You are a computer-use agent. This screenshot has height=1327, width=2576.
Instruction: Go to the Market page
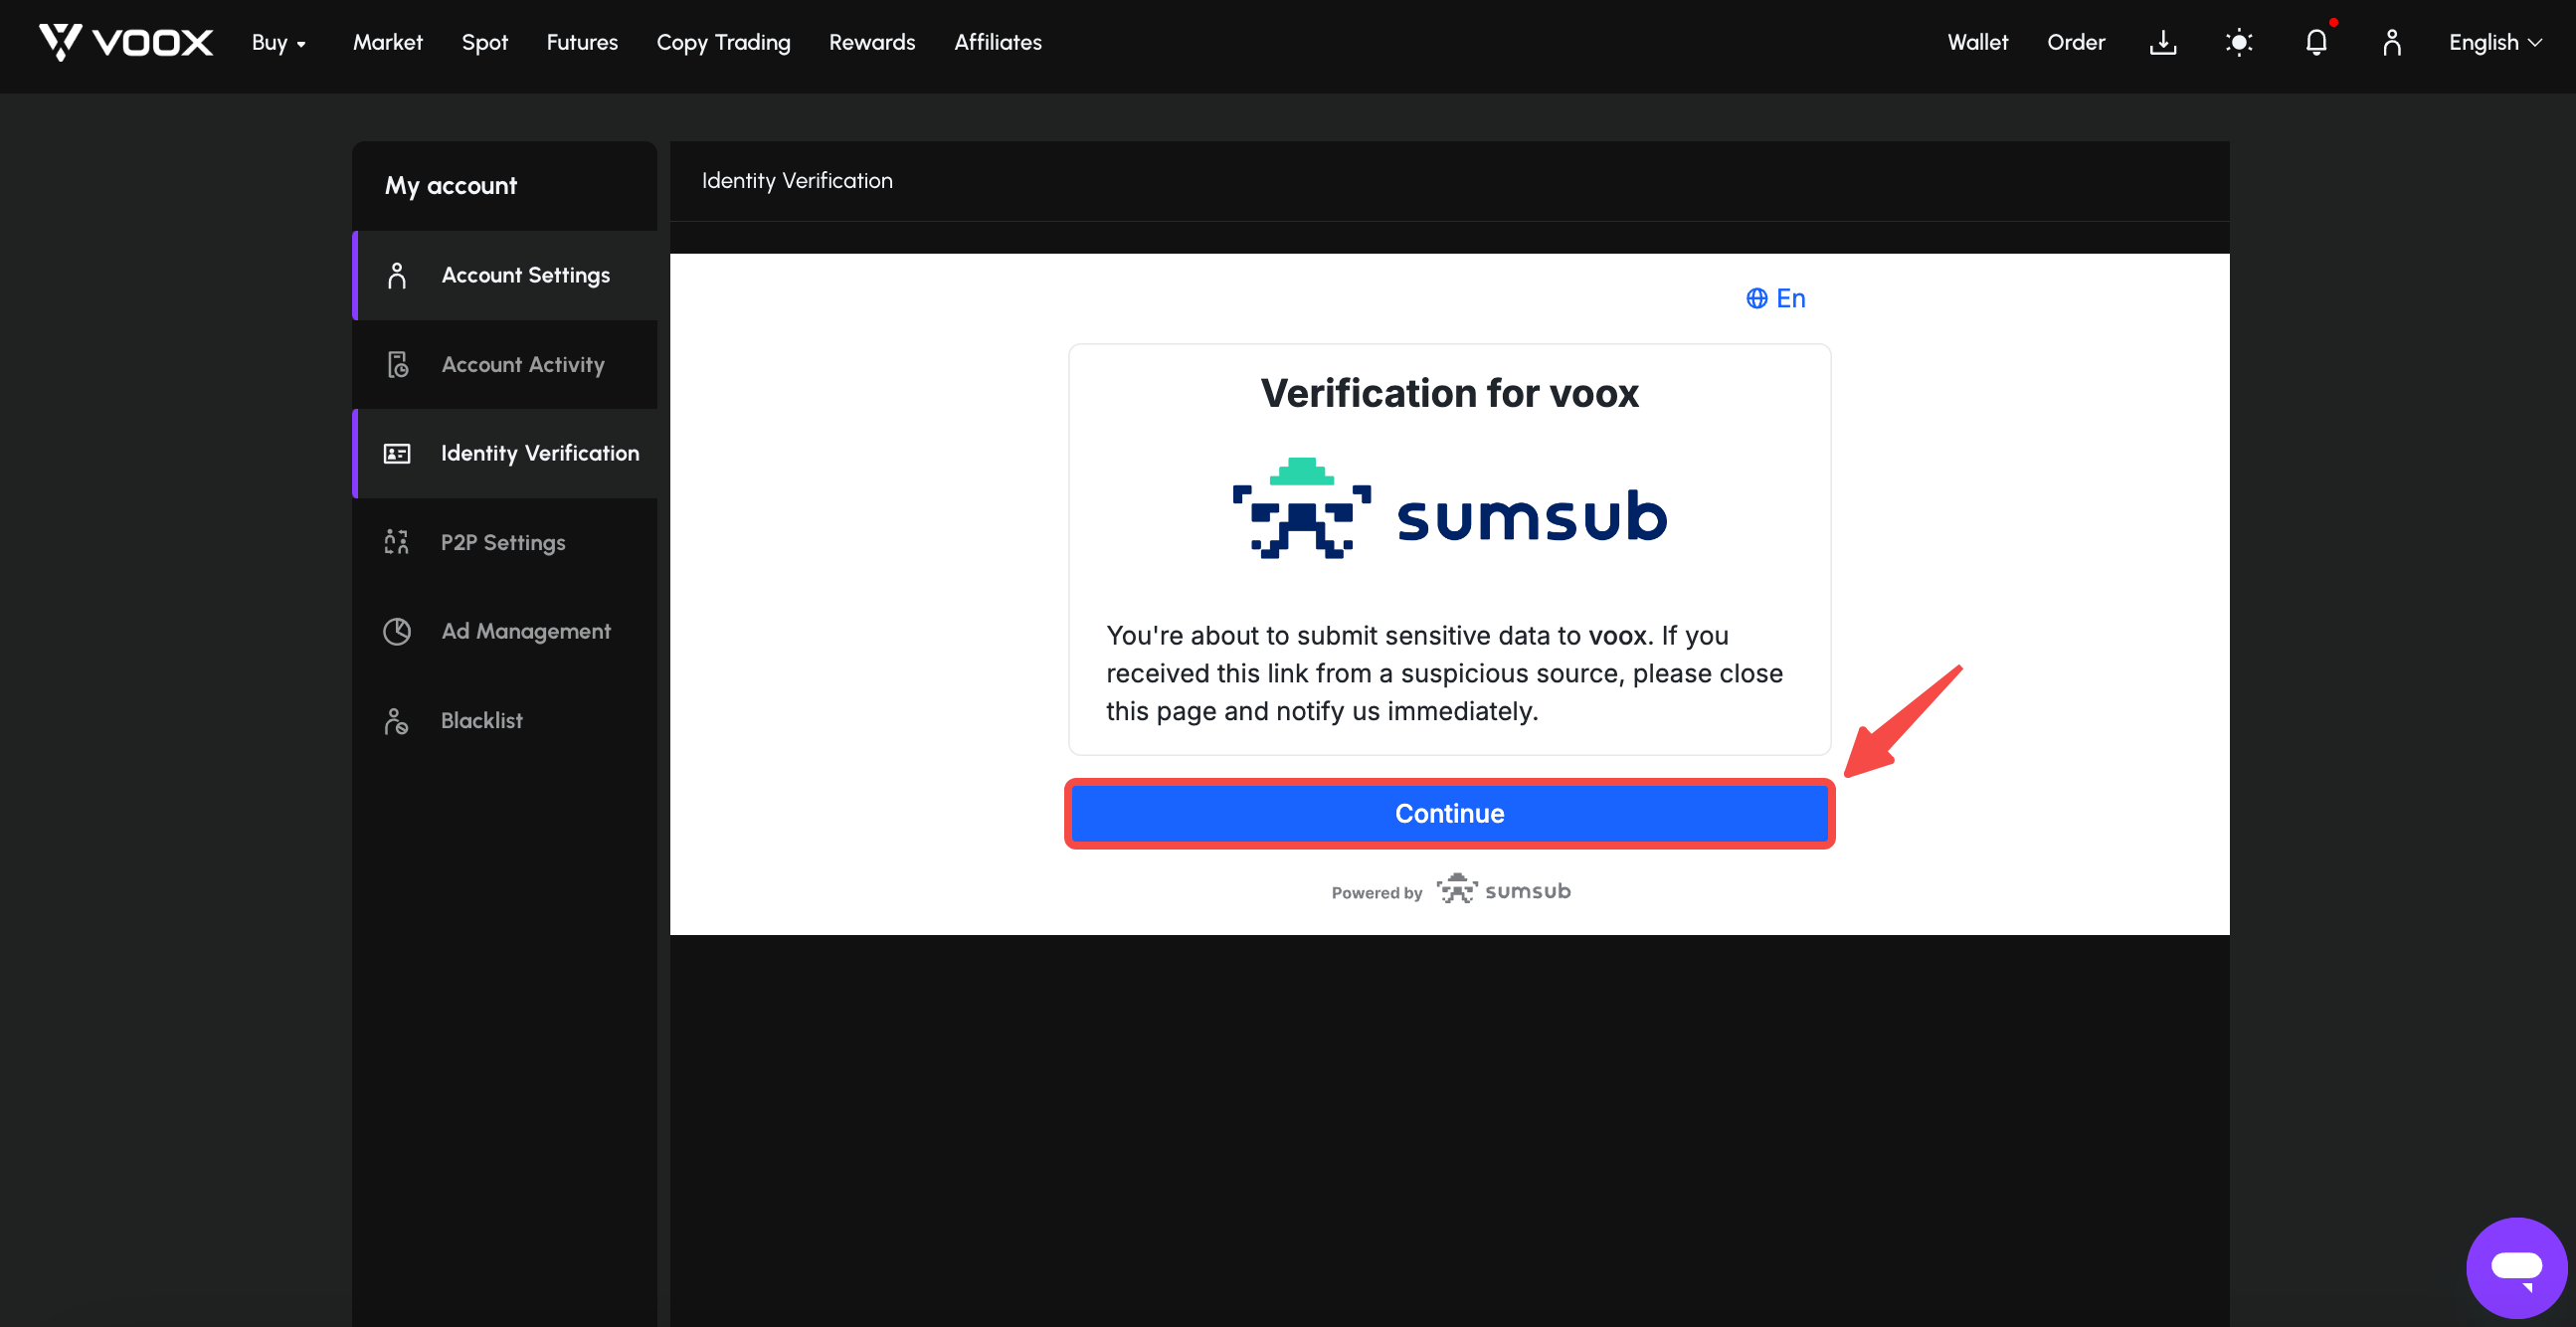[x=387, y=42]
